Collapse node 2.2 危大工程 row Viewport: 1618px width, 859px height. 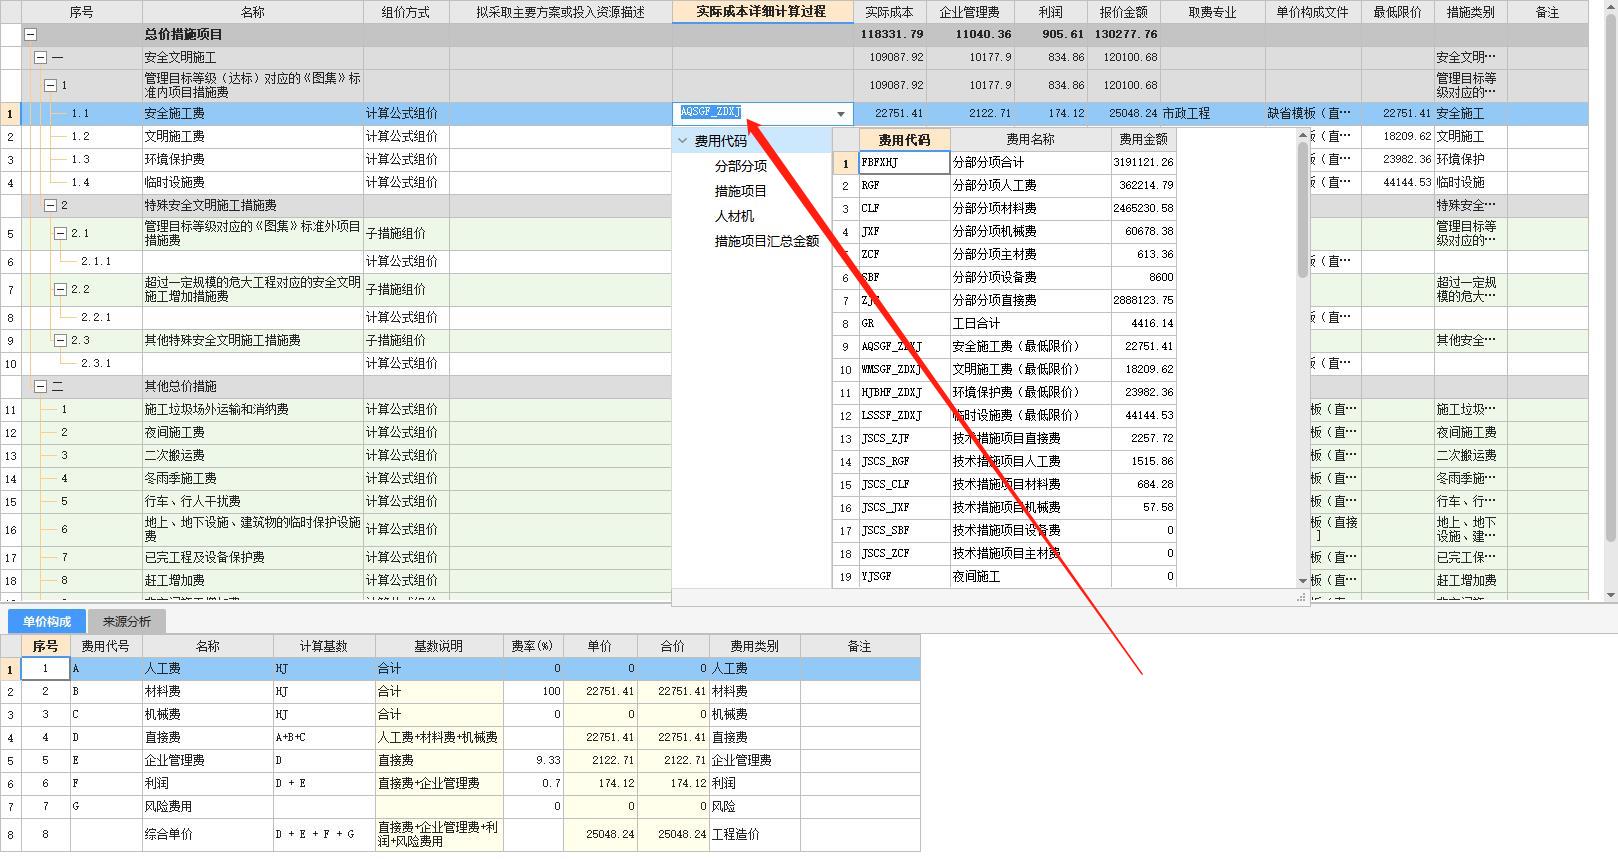click(60, 289)
